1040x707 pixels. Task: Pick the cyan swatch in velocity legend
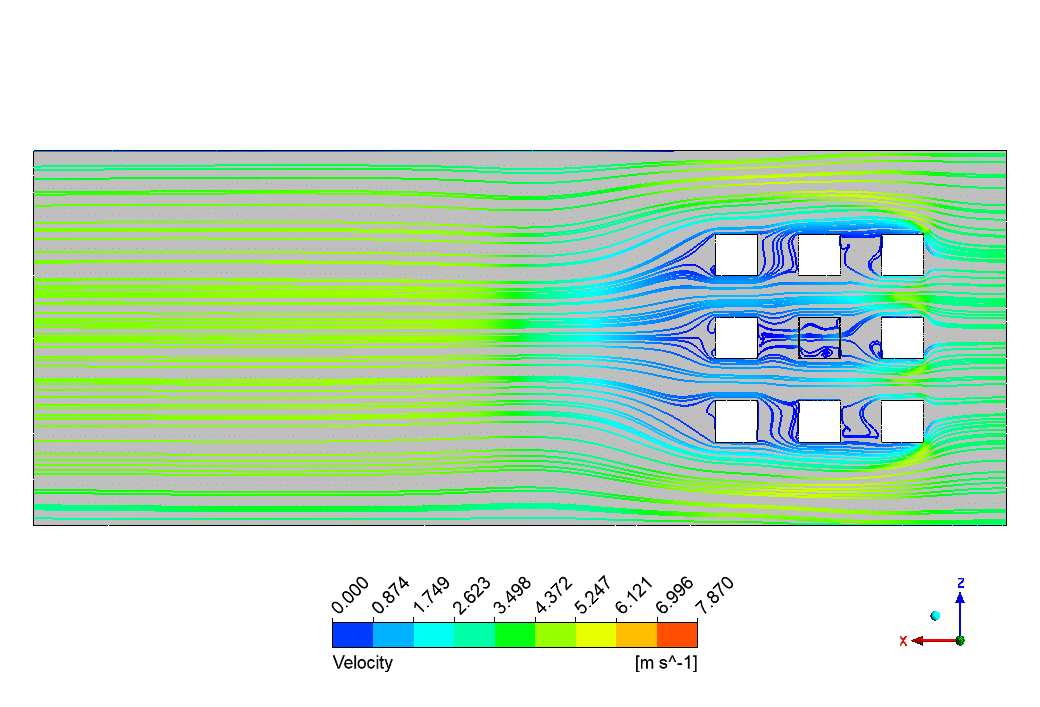[433, 634]
